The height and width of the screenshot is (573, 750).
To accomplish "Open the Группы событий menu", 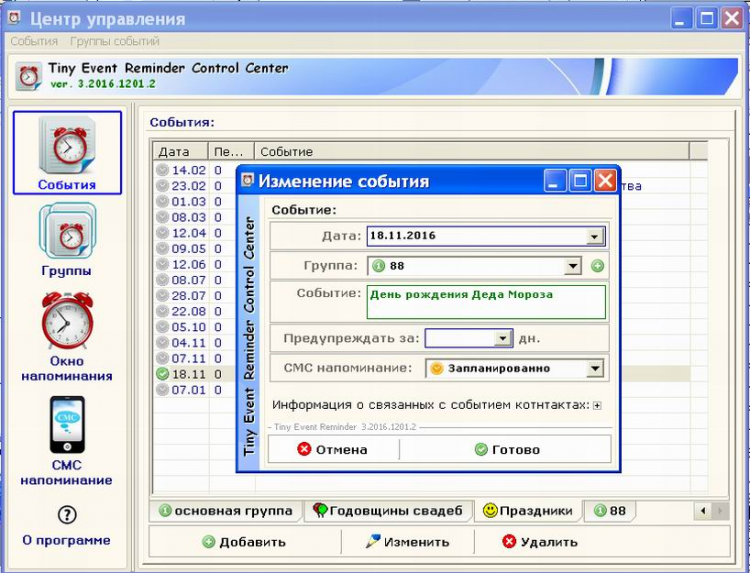I will (115, 42).
